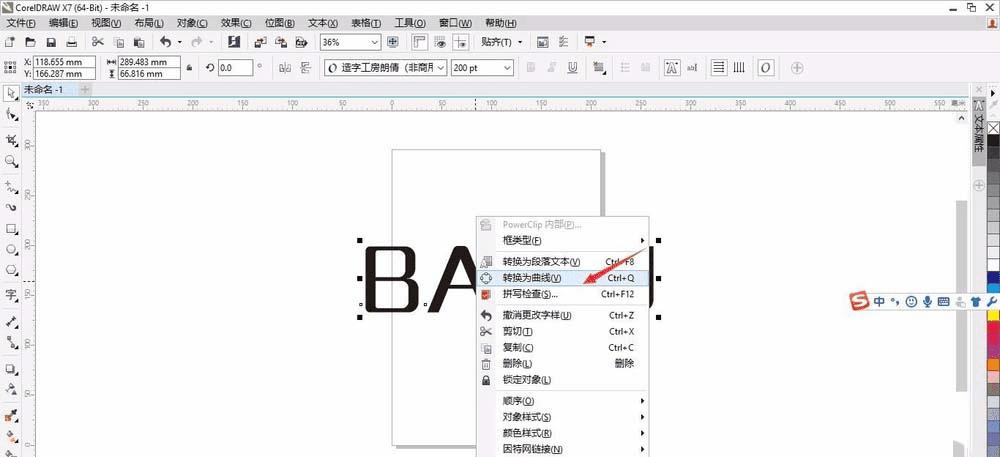The image size is (1000, 457).
Task: Choose 拼写检查 from context menu
Action: click(x=562, y=294)
